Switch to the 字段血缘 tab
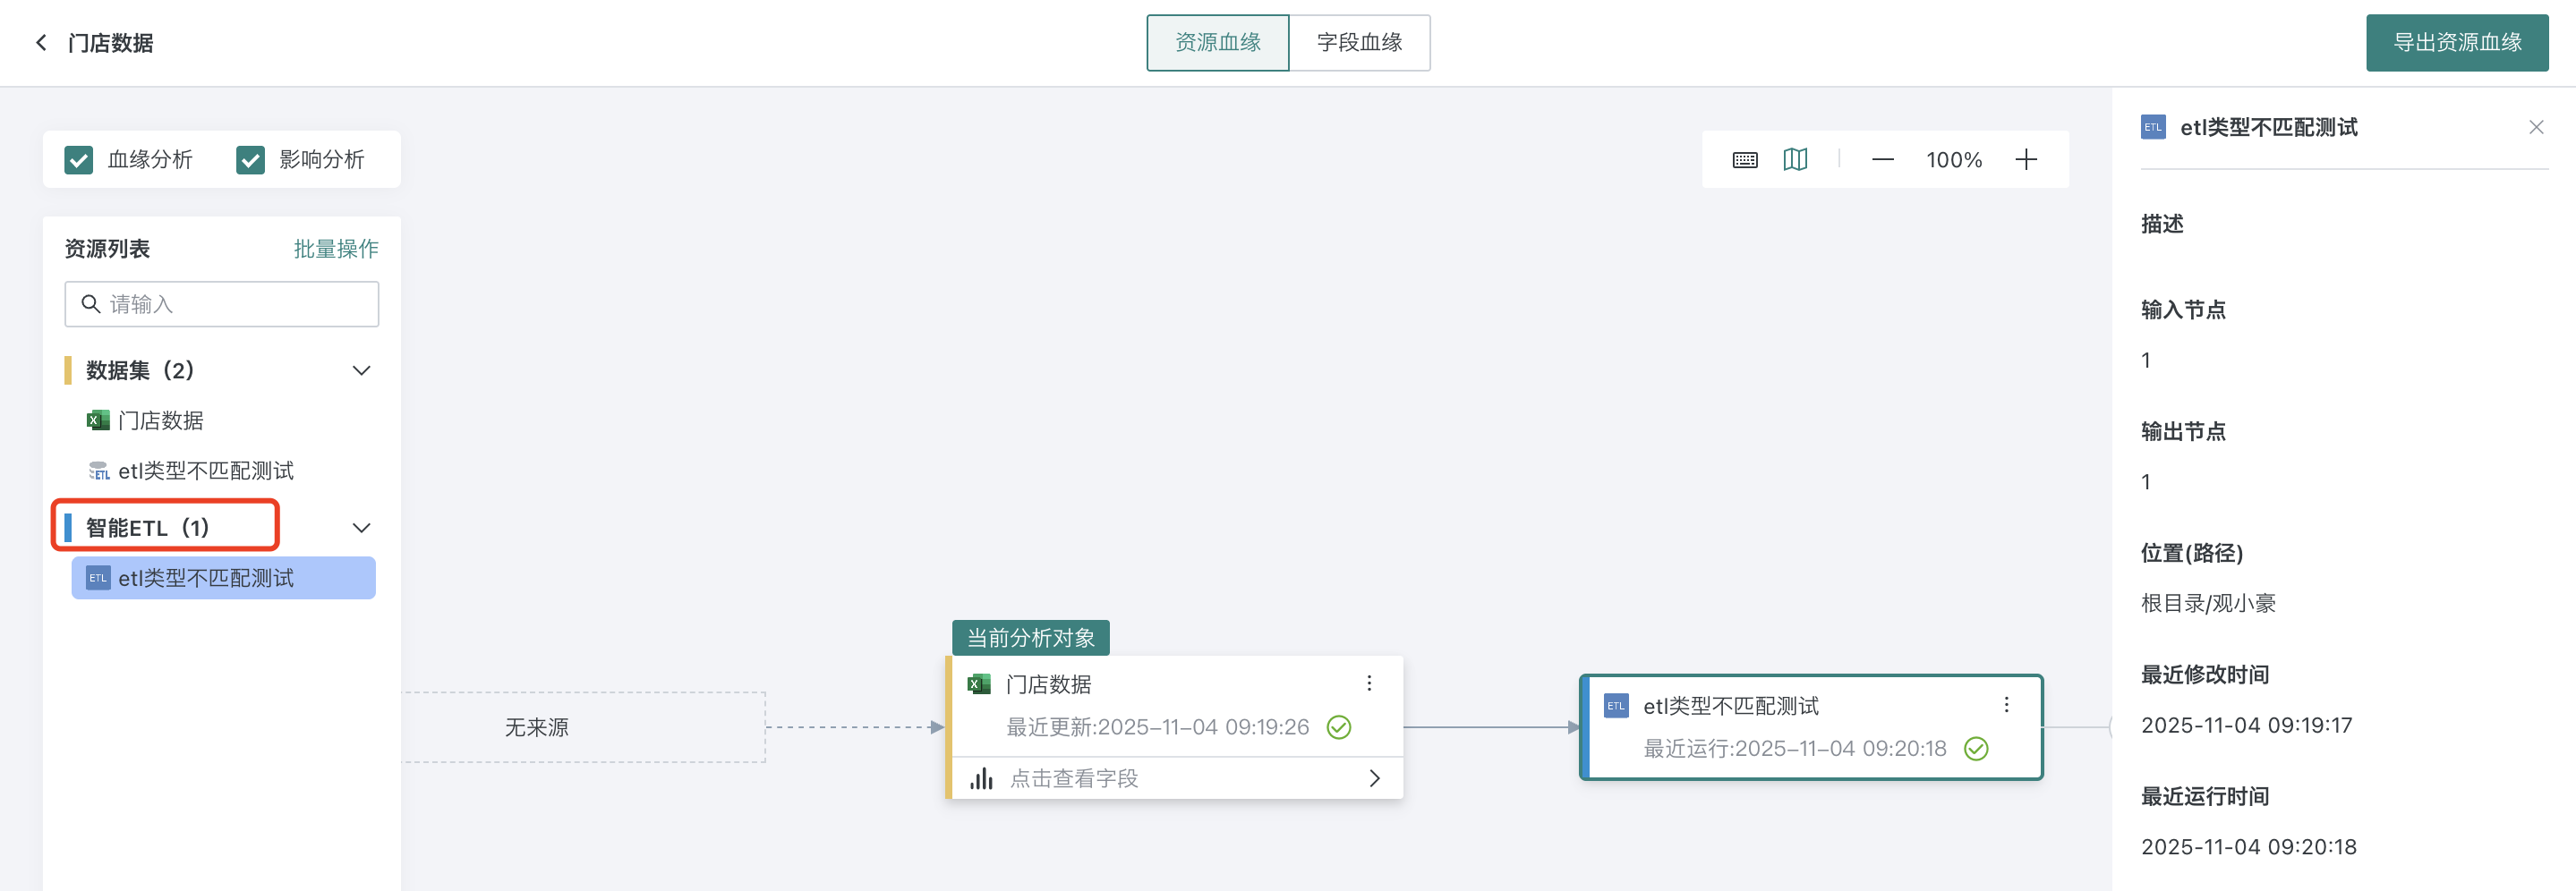This screenshot has width=2576, height=891. point(1361,43)
